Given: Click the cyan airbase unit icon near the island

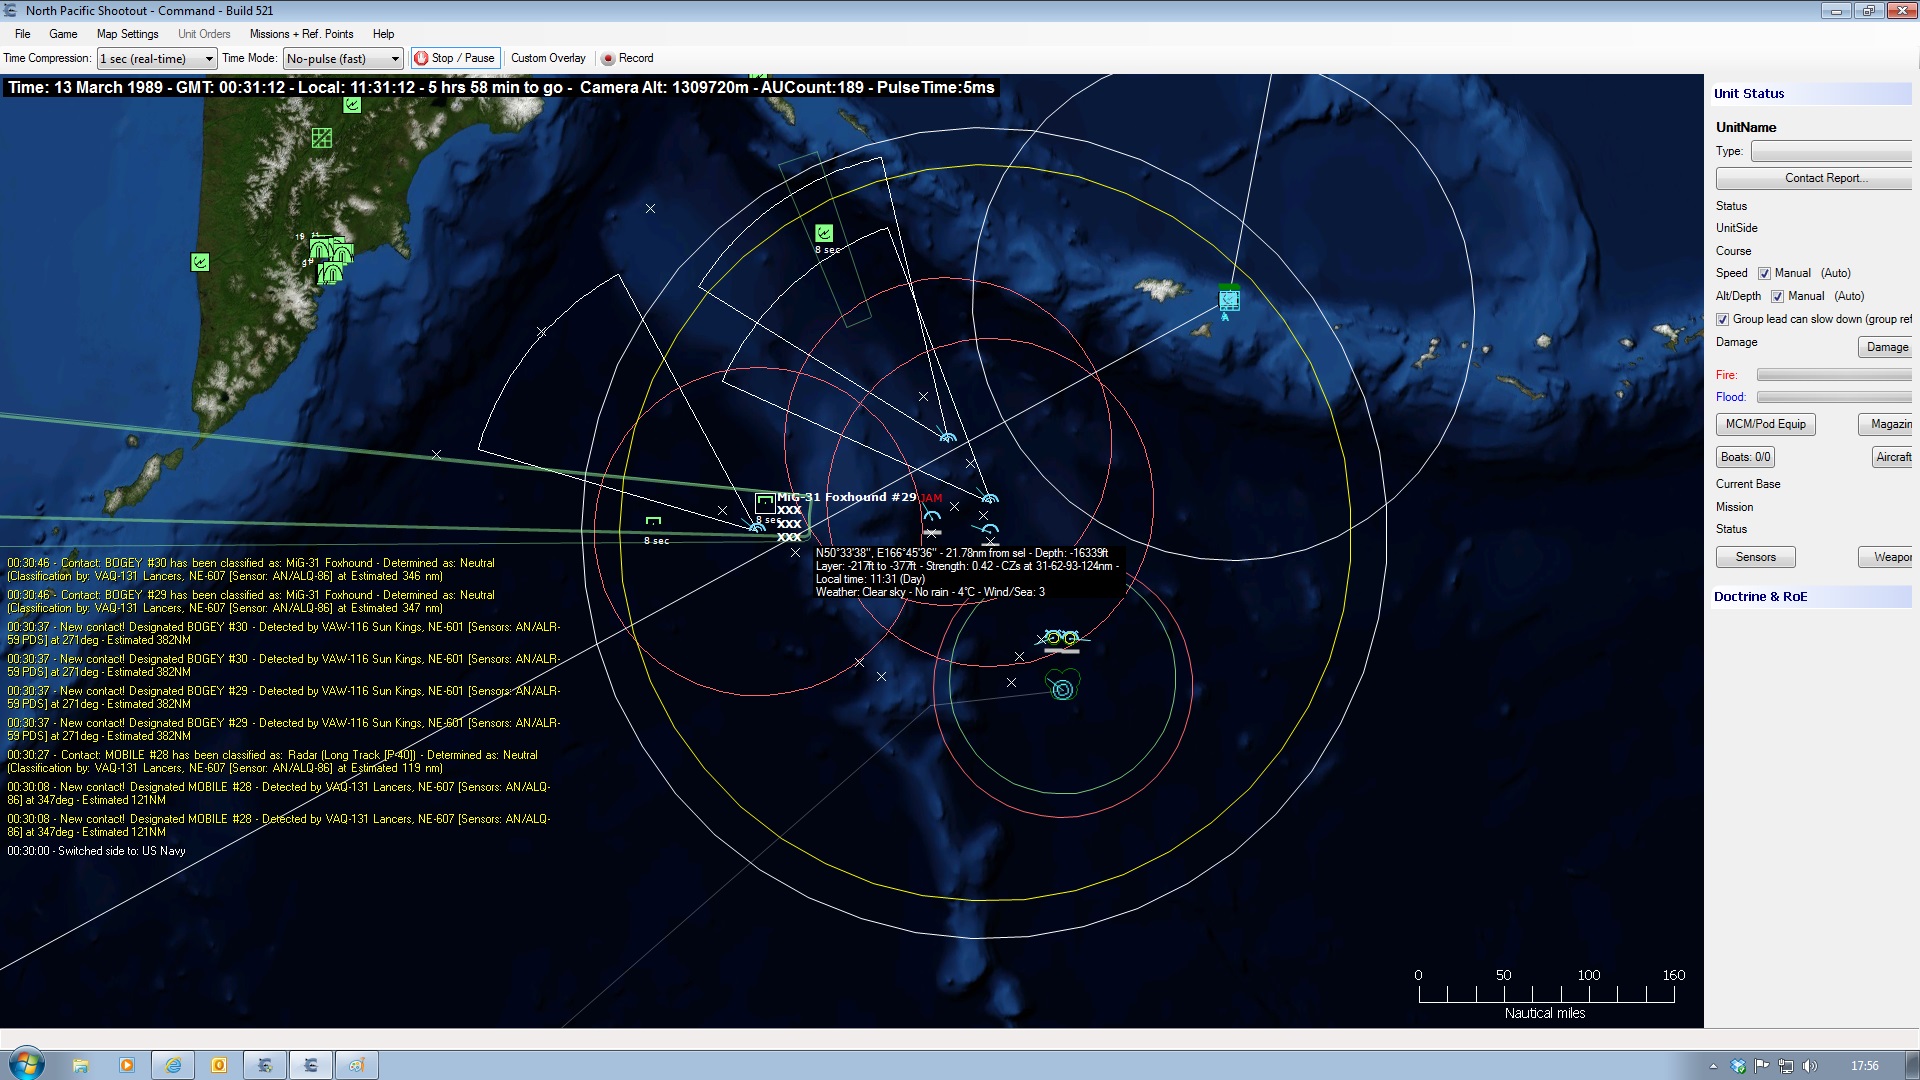Looking at the screenshot, I should pos(1229,298).
